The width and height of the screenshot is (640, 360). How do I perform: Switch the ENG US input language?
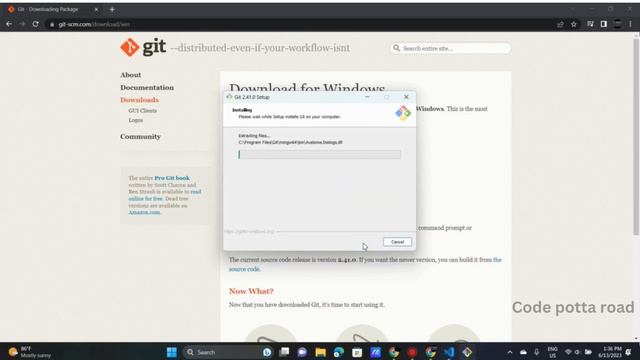(552, 352)
